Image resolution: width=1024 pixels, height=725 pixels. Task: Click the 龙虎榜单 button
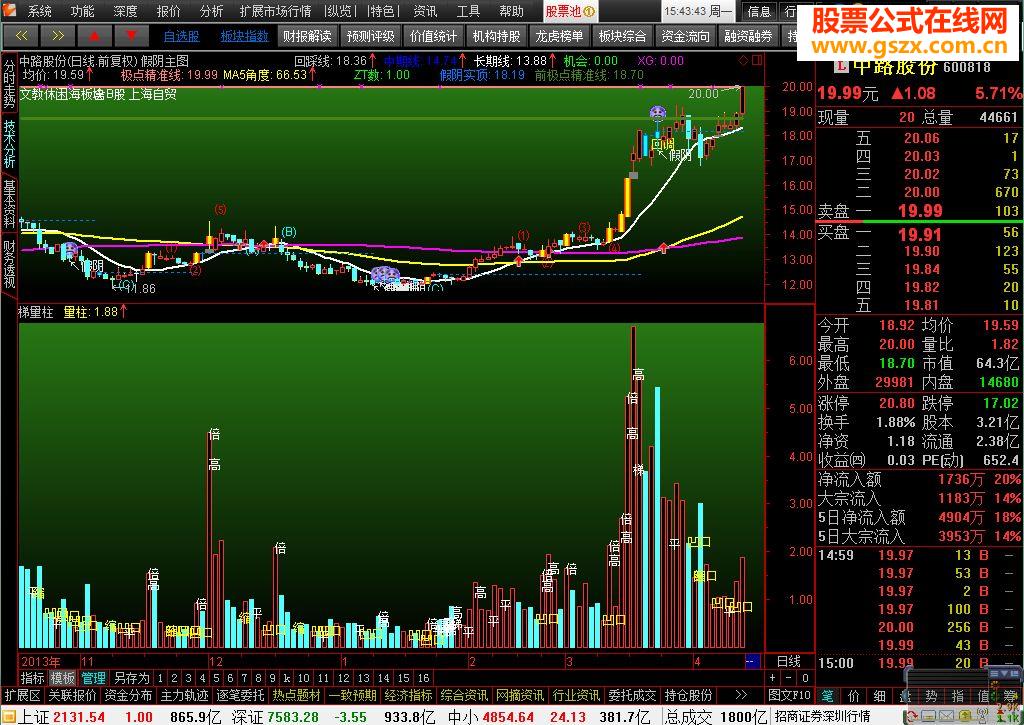click(559, 37)
